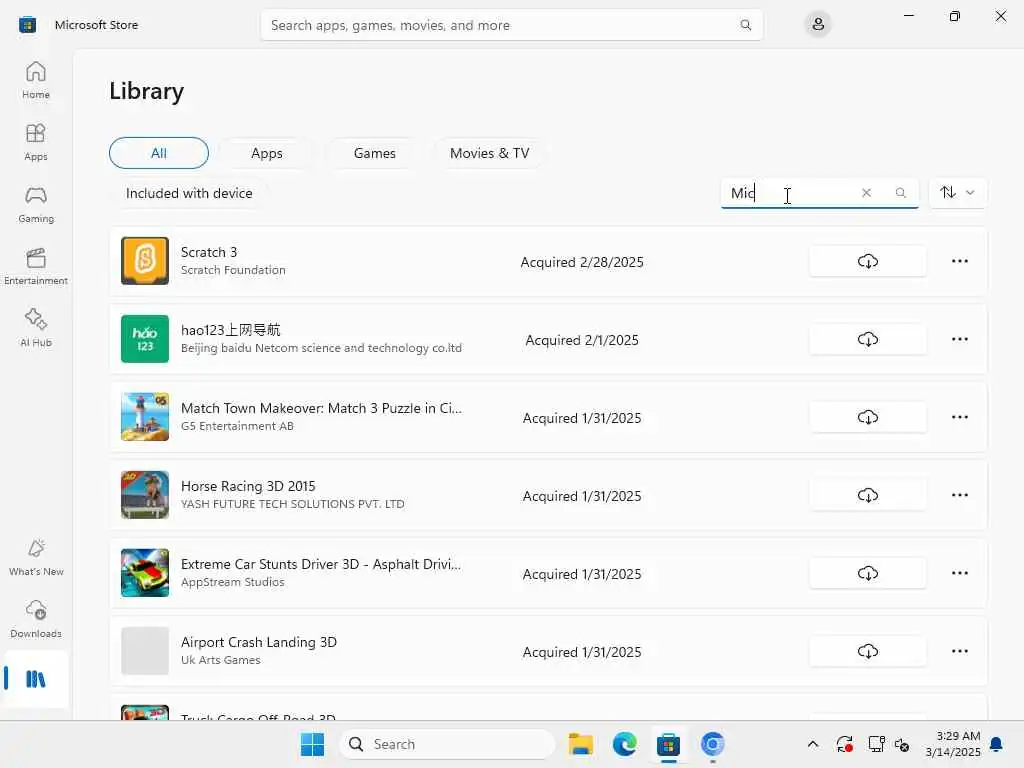Download Airport Crash Landing 3D
This screenshot has width=1024, height=768.
(x=867, y=651)
